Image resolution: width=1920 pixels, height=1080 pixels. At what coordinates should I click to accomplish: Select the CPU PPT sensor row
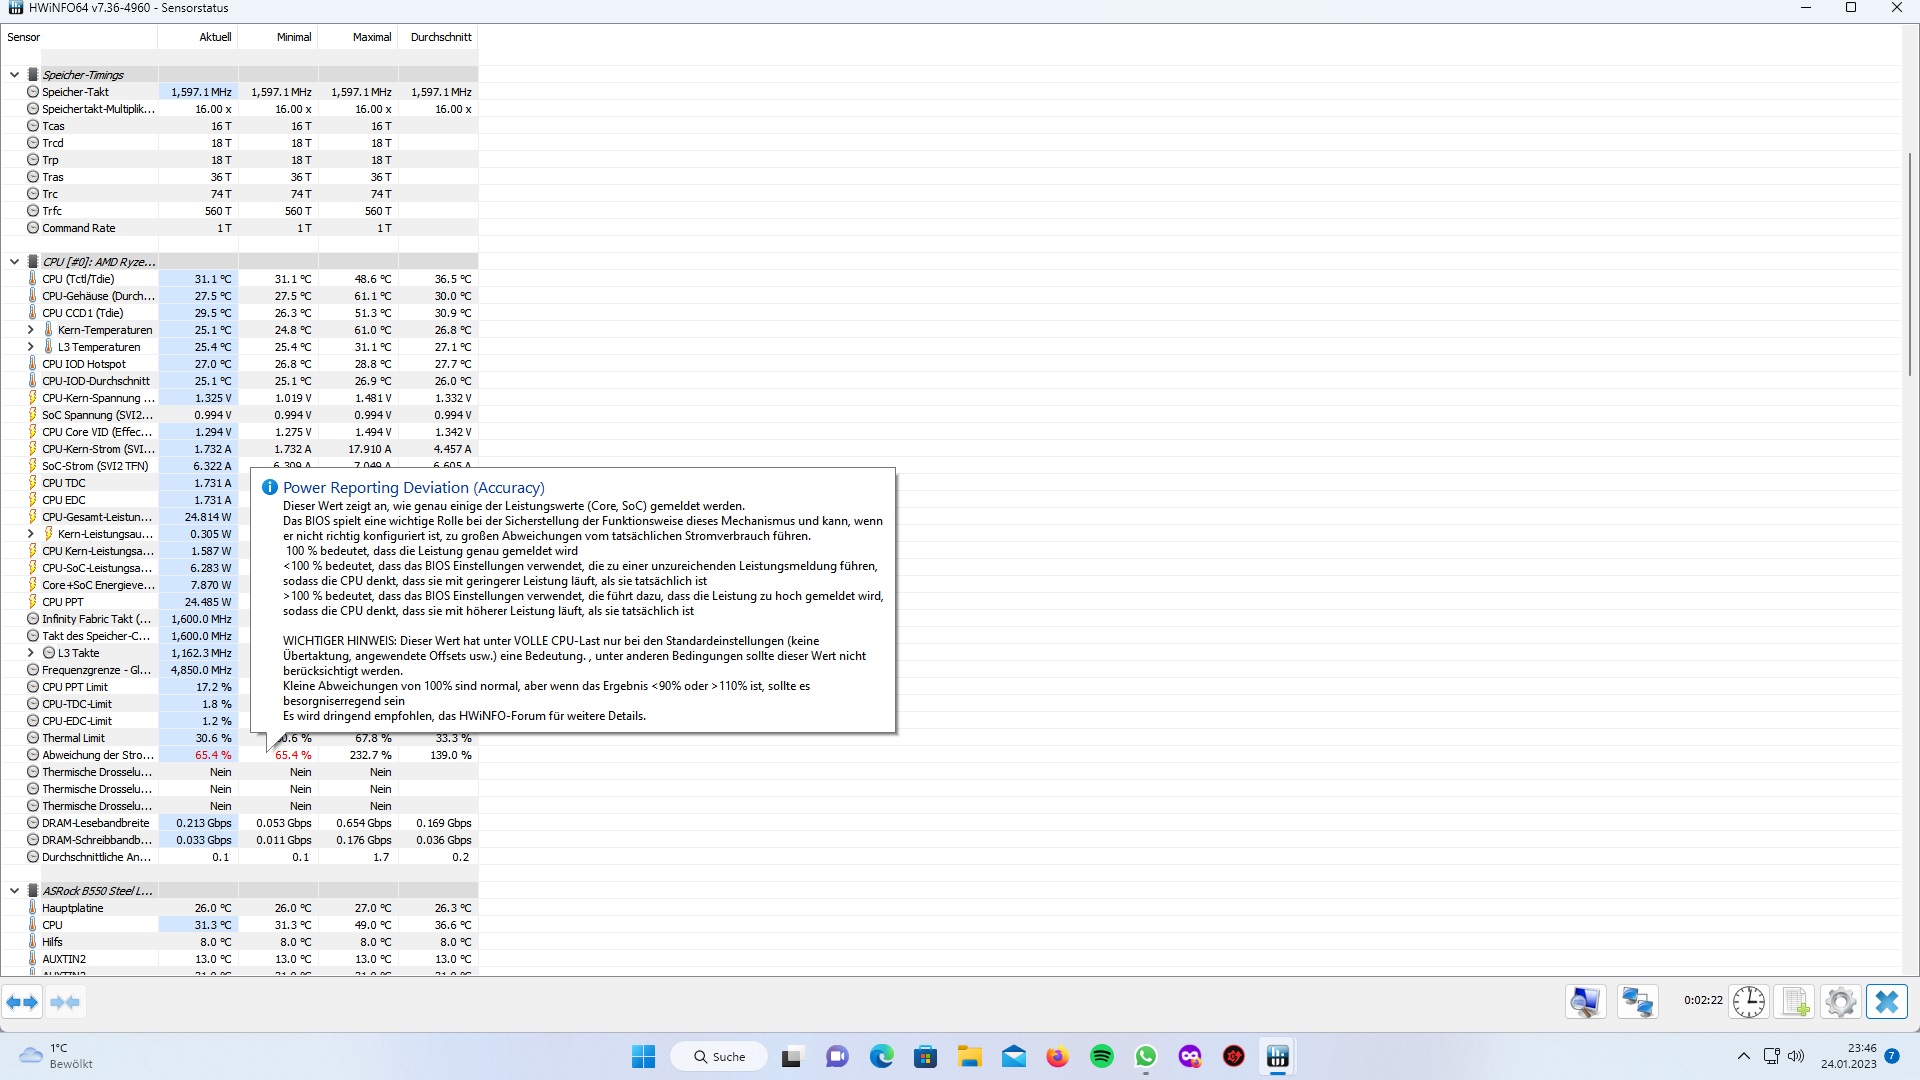pos(63,602)
